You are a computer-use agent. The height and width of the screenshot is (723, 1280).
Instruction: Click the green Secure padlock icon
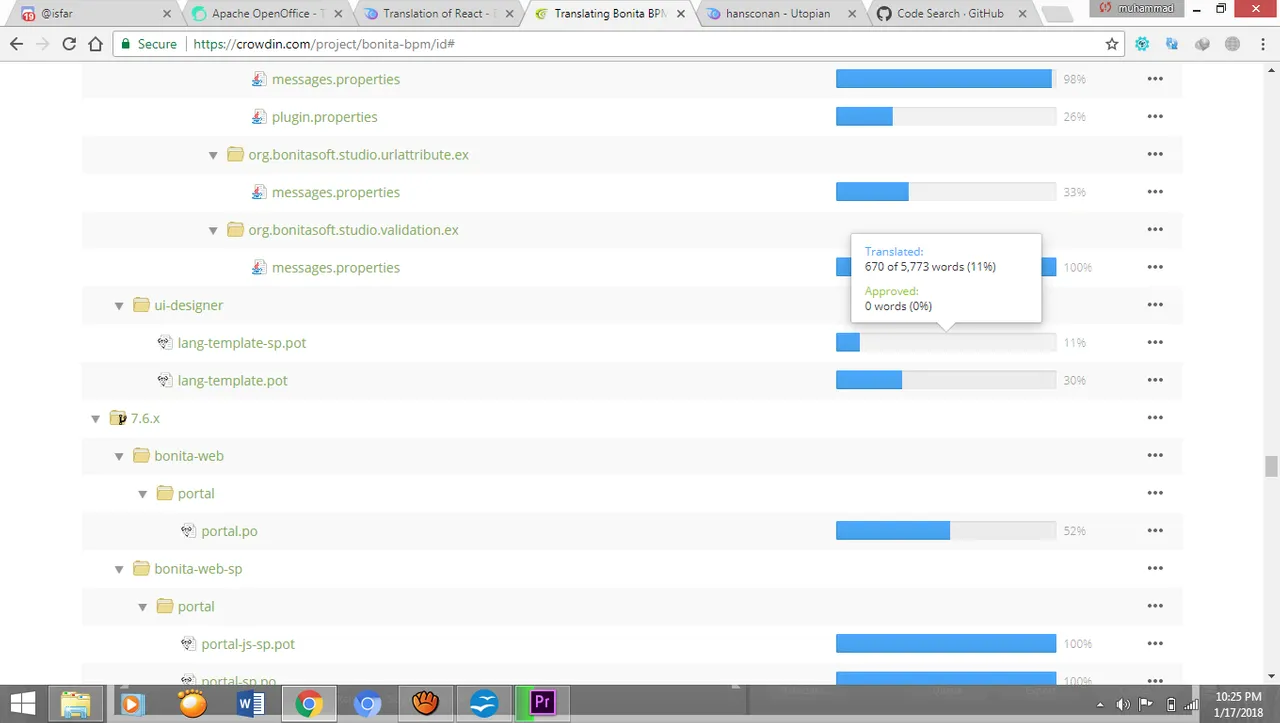(125, 44)
